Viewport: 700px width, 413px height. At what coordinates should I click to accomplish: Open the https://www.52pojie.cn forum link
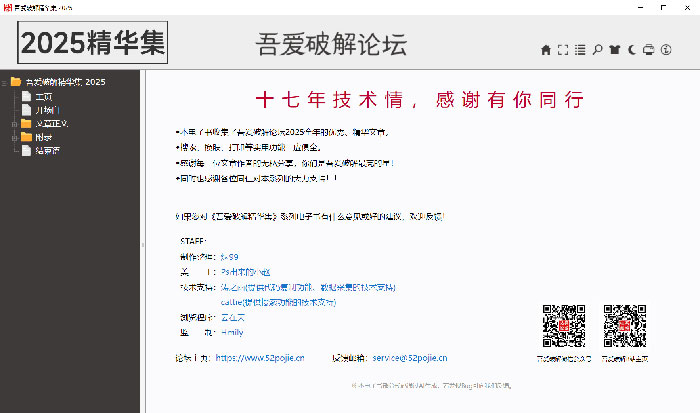260,358
